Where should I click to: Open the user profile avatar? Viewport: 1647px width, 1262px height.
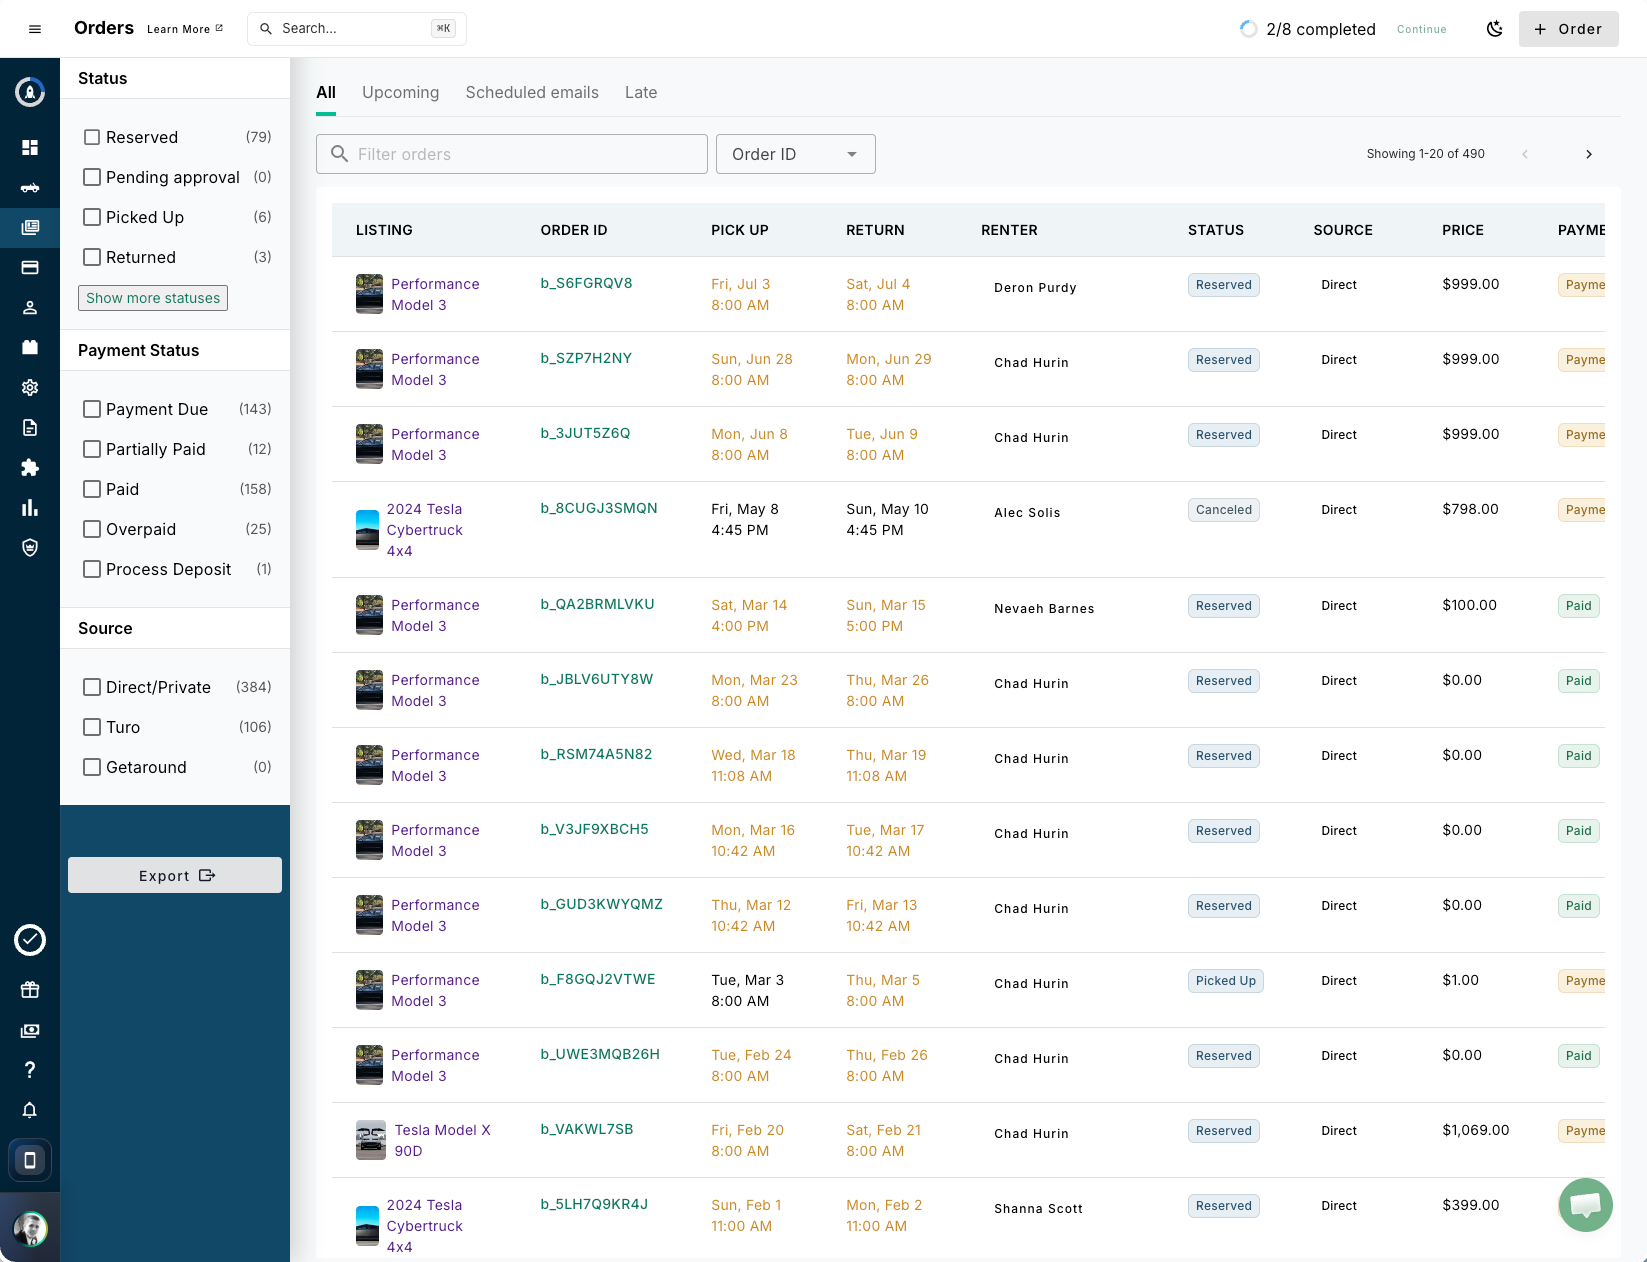coord(30,1228)
